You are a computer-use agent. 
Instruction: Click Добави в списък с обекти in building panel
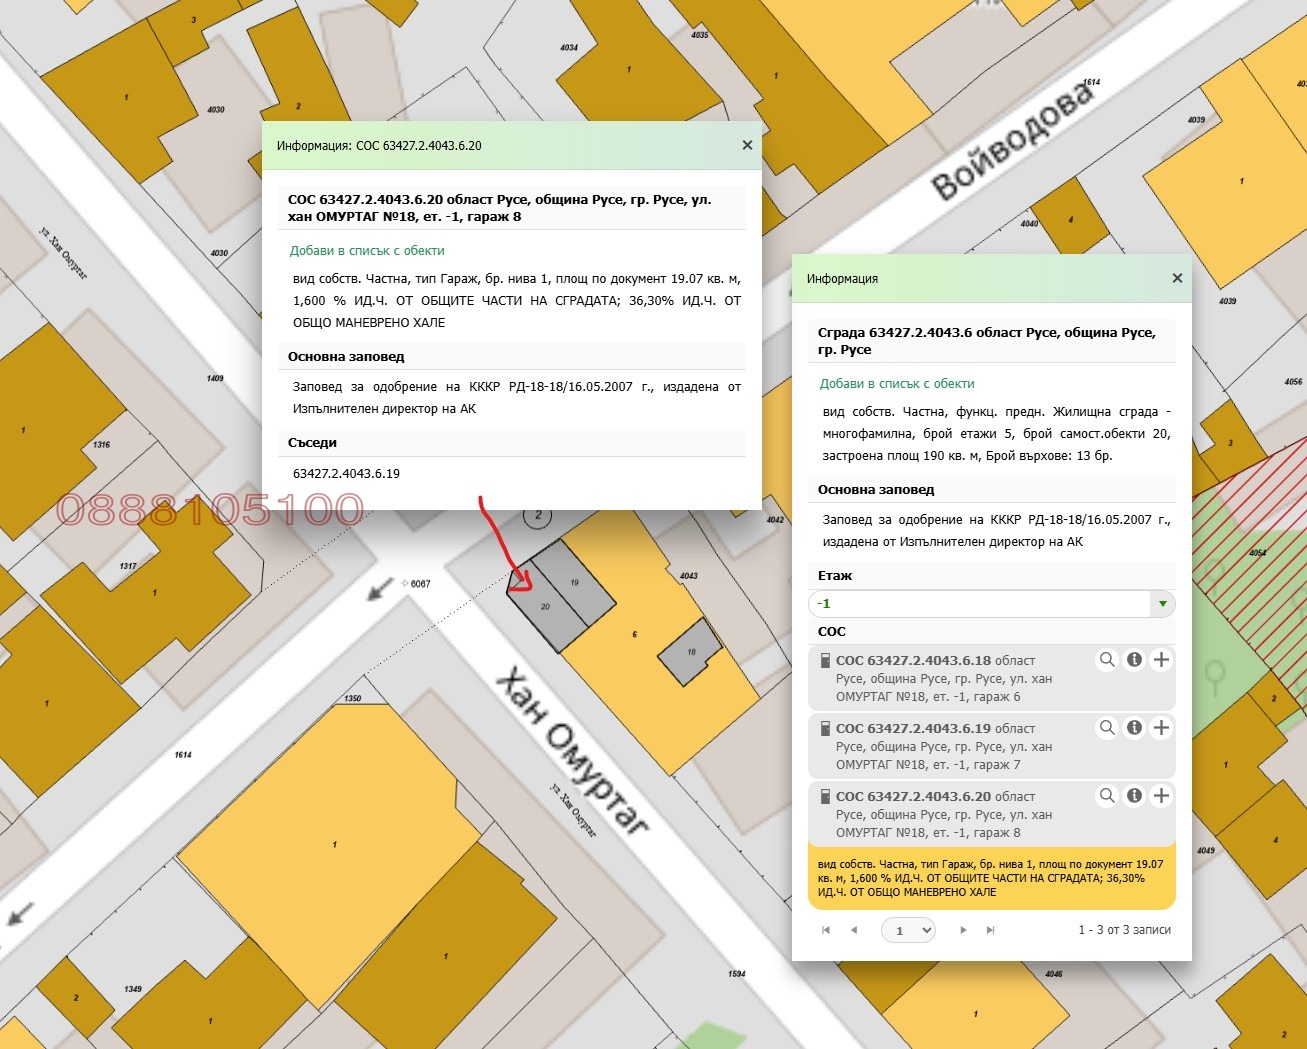[897, 384]
